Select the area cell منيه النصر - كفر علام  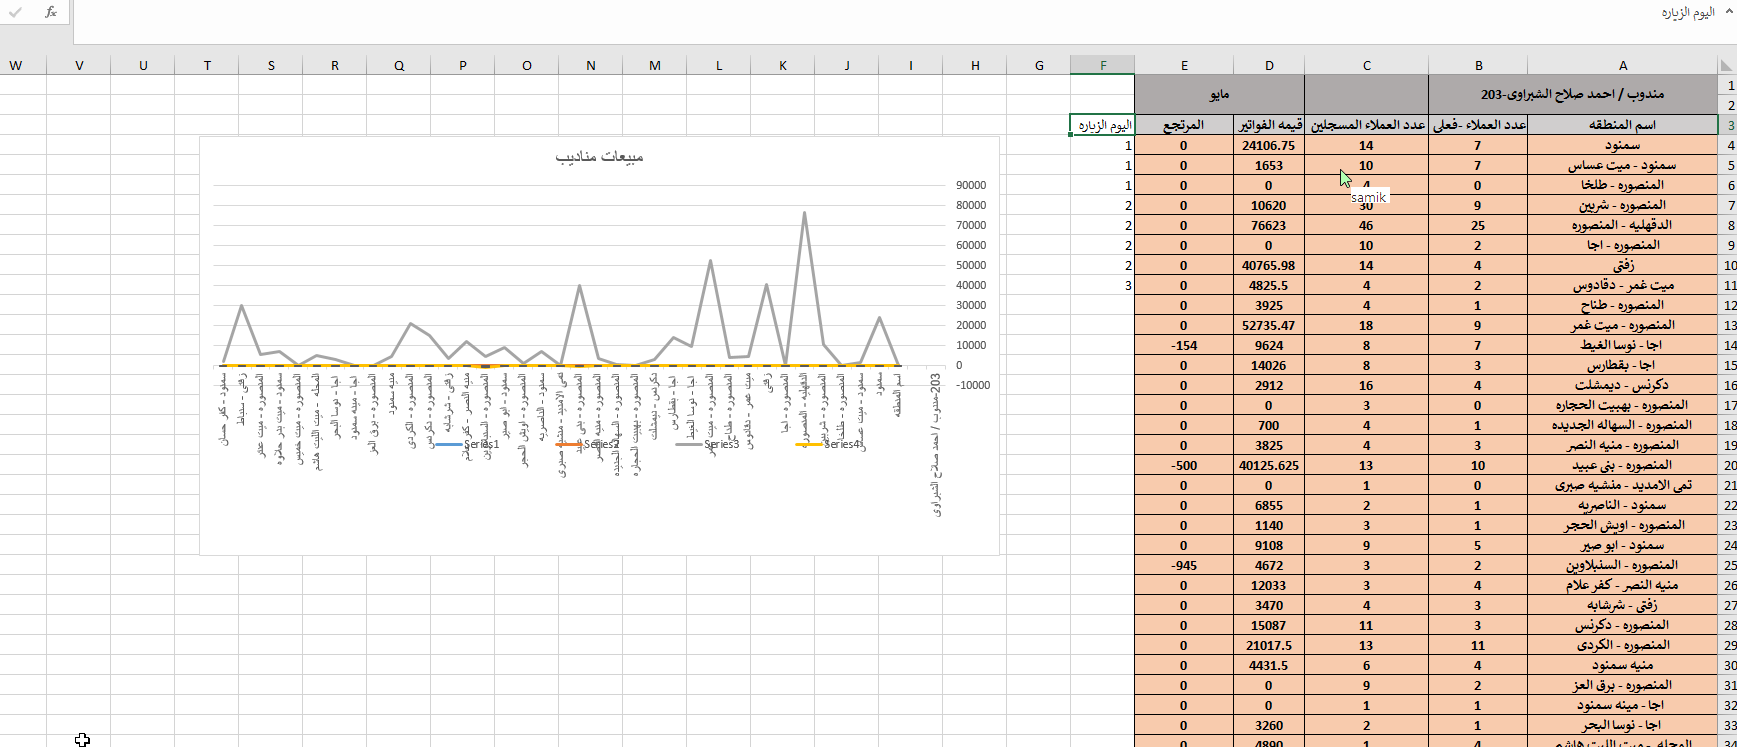(1623, 585)
